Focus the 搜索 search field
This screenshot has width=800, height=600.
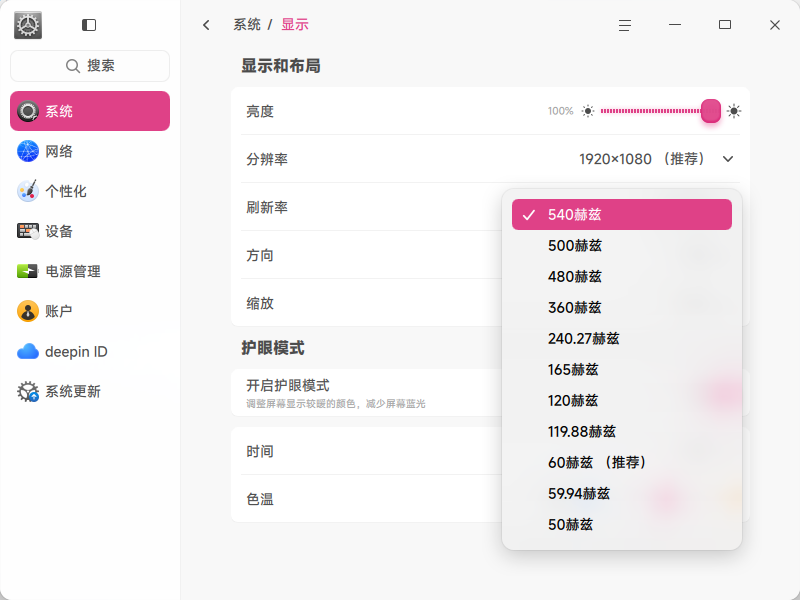click(x=90, y=66)
